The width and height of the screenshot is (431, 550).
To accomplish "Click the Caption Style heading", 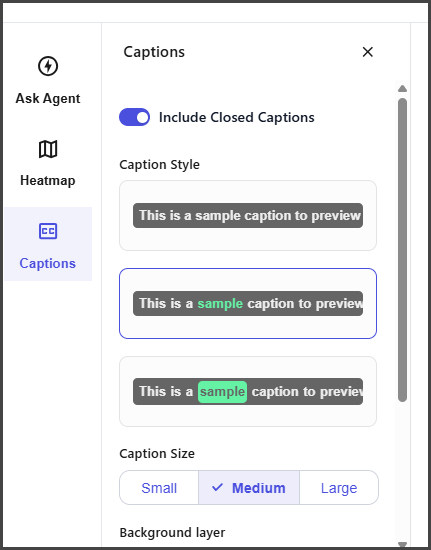I will click(x=160, y=165).
